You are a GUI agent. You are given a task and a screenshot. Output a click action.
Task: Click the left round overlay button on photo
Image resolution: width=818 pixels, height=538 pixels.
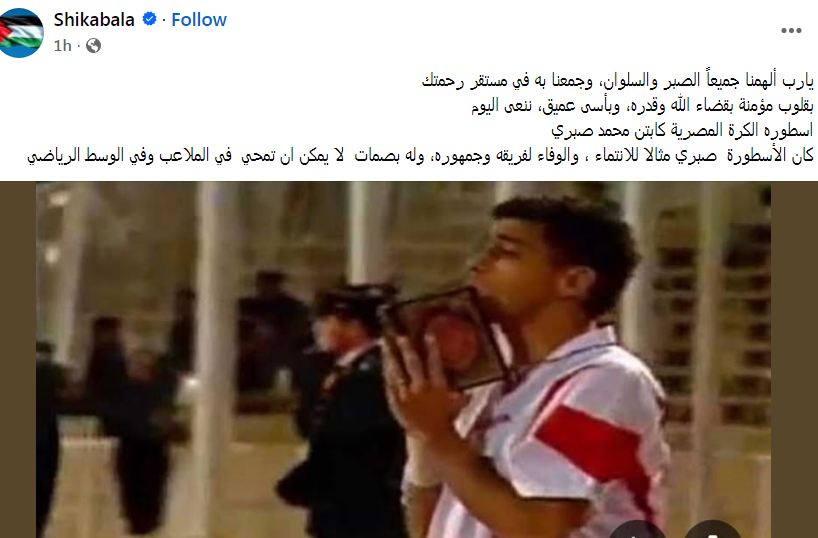tap(637, 529)
